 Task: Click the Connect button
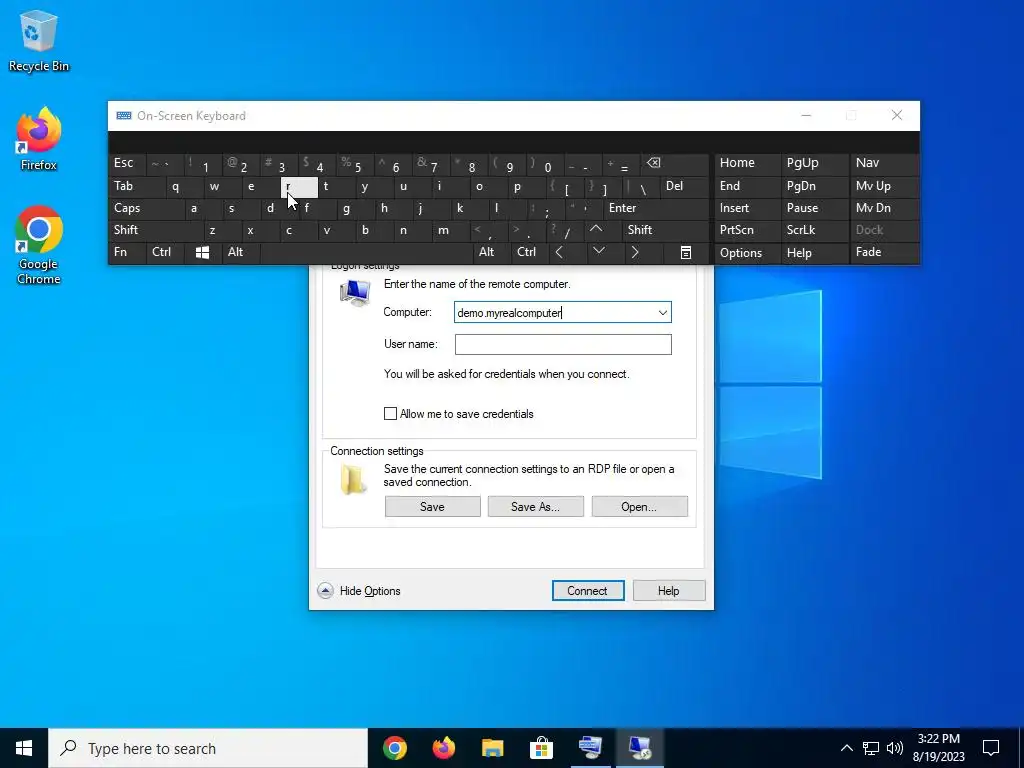tap(588, 591)
